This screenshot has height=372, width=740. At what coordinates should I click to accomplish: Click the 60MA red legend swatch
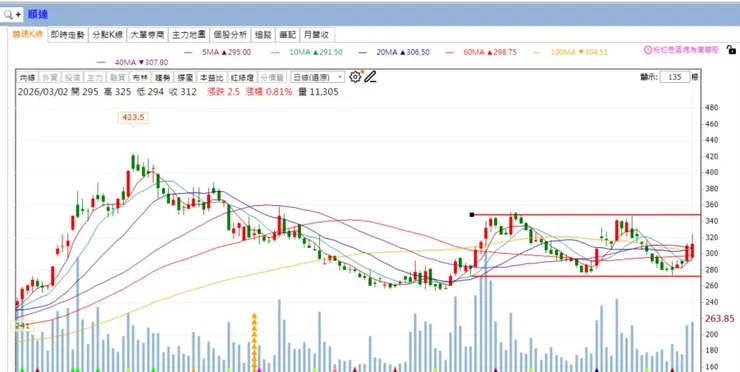tap(449, 52)
